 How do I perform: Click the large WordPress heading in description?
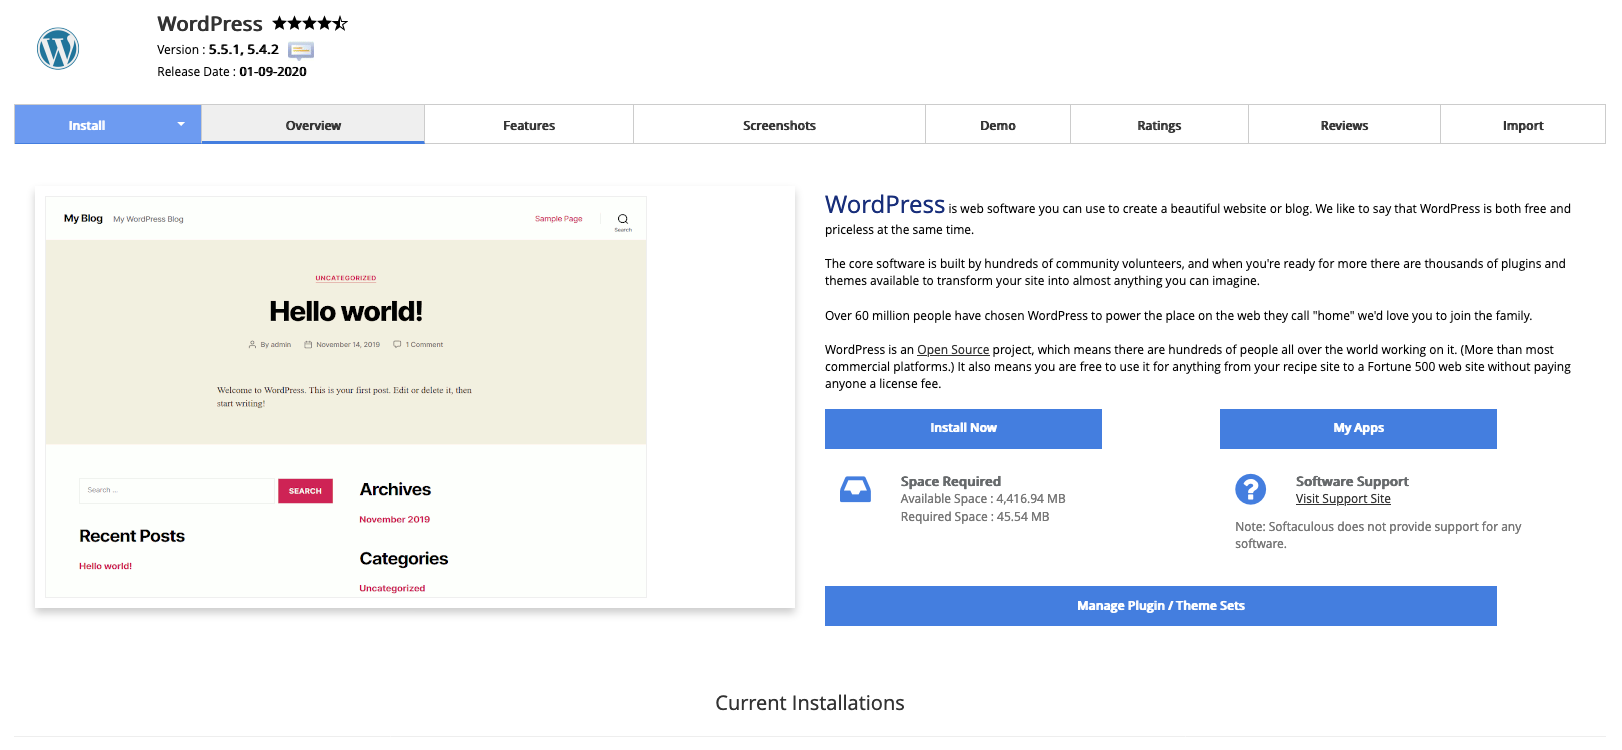[885, 205]
